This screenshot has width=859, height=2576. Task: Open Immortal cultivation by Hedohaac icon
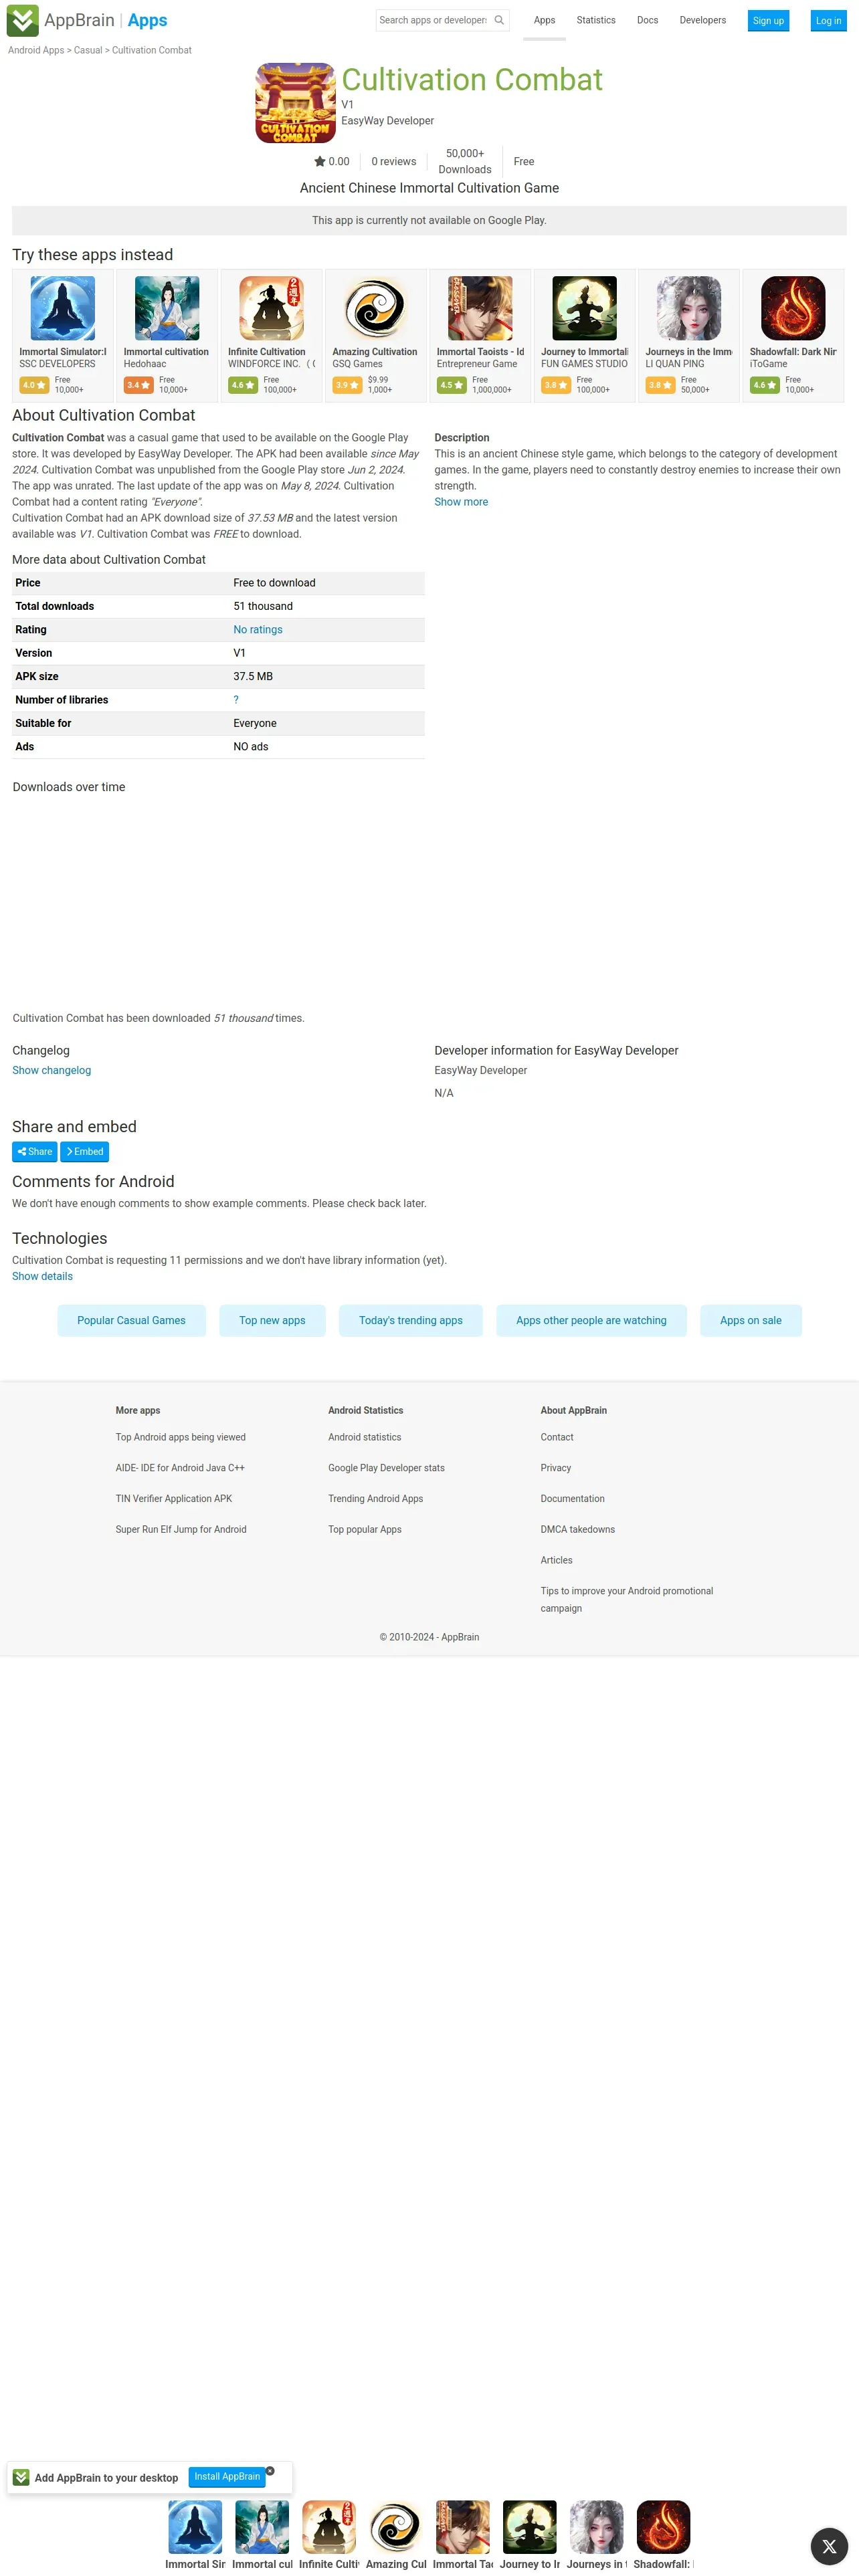click(x=167, y=308)
